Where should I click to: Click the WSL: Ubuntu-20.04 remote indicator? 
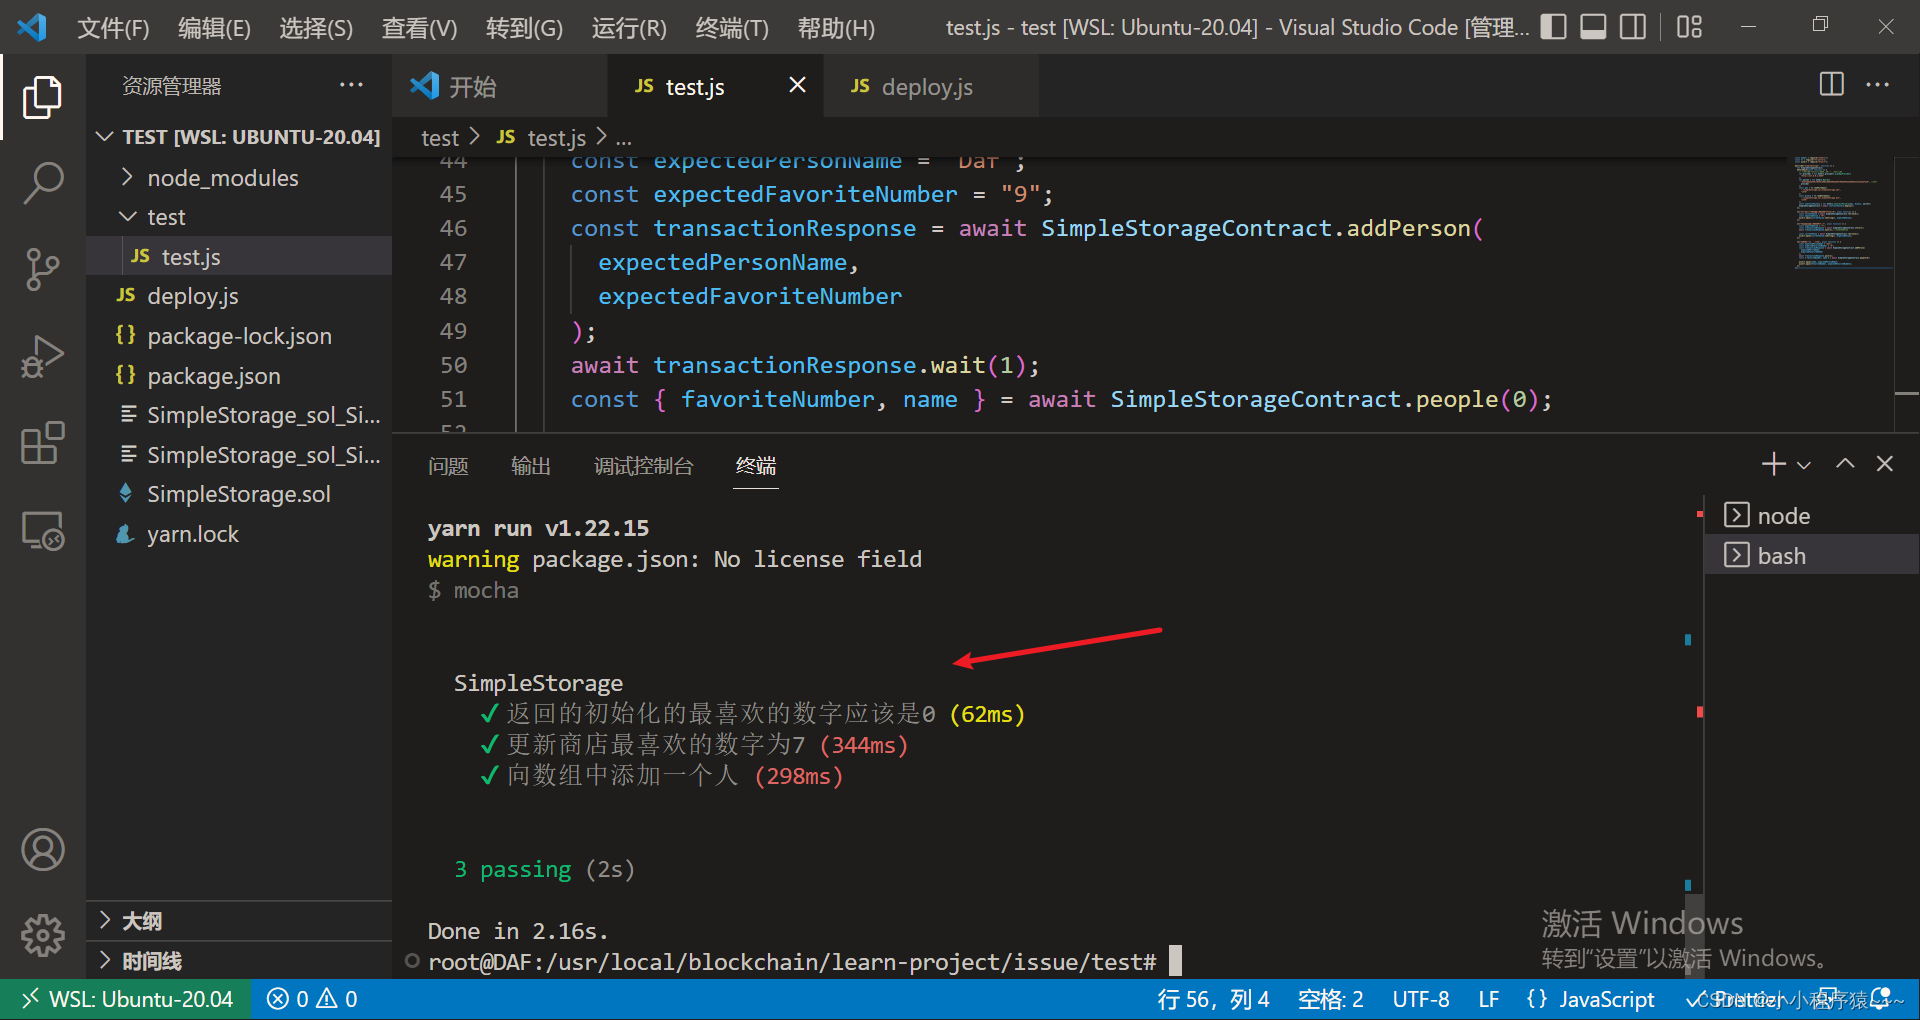coord(127,999)
